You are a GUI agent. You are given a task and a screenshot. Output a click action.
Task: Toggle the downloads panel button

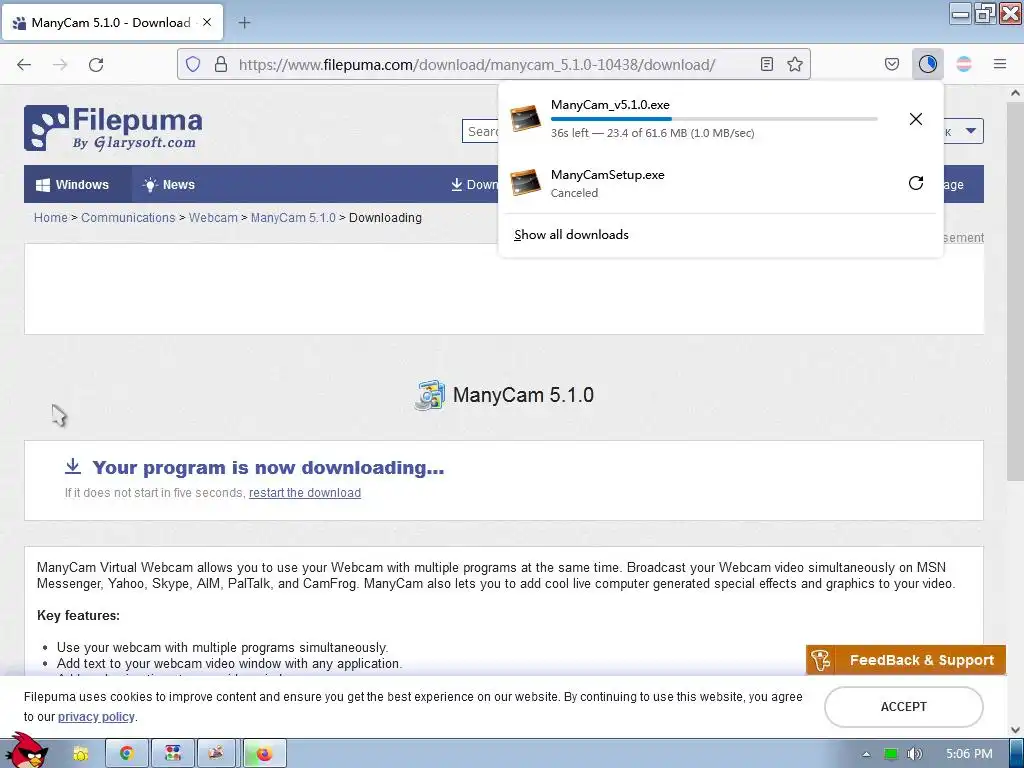pyautogui.click(x=927, y=64)
